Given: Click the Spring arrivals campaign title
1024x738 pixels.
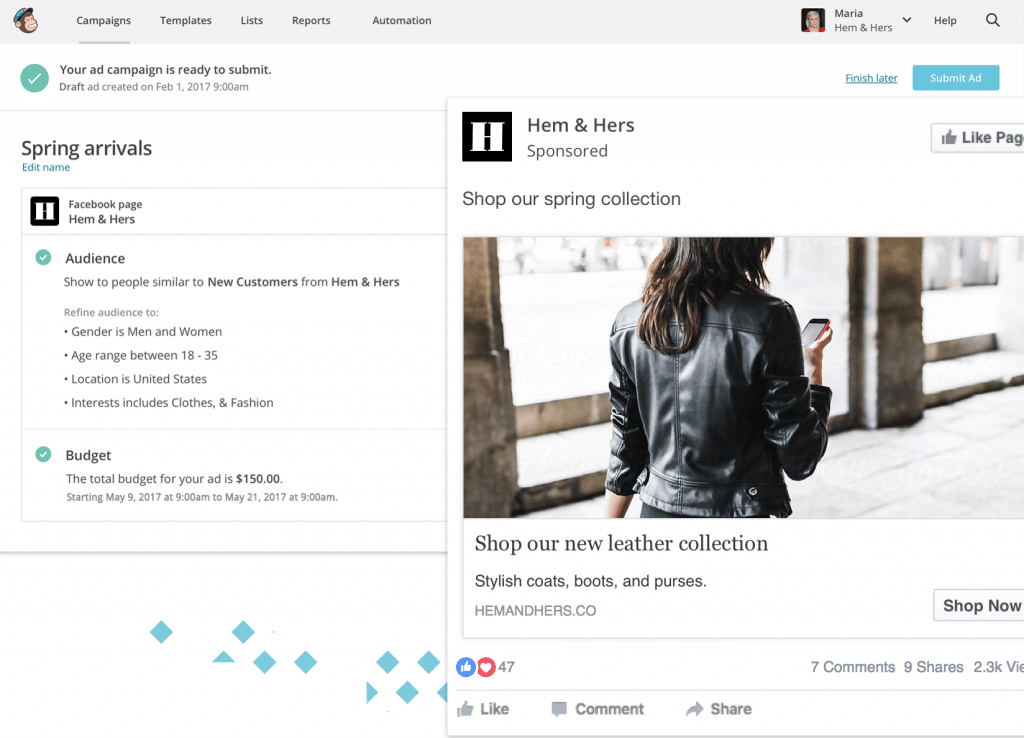Looking at the screenshot, I should 86,148.
